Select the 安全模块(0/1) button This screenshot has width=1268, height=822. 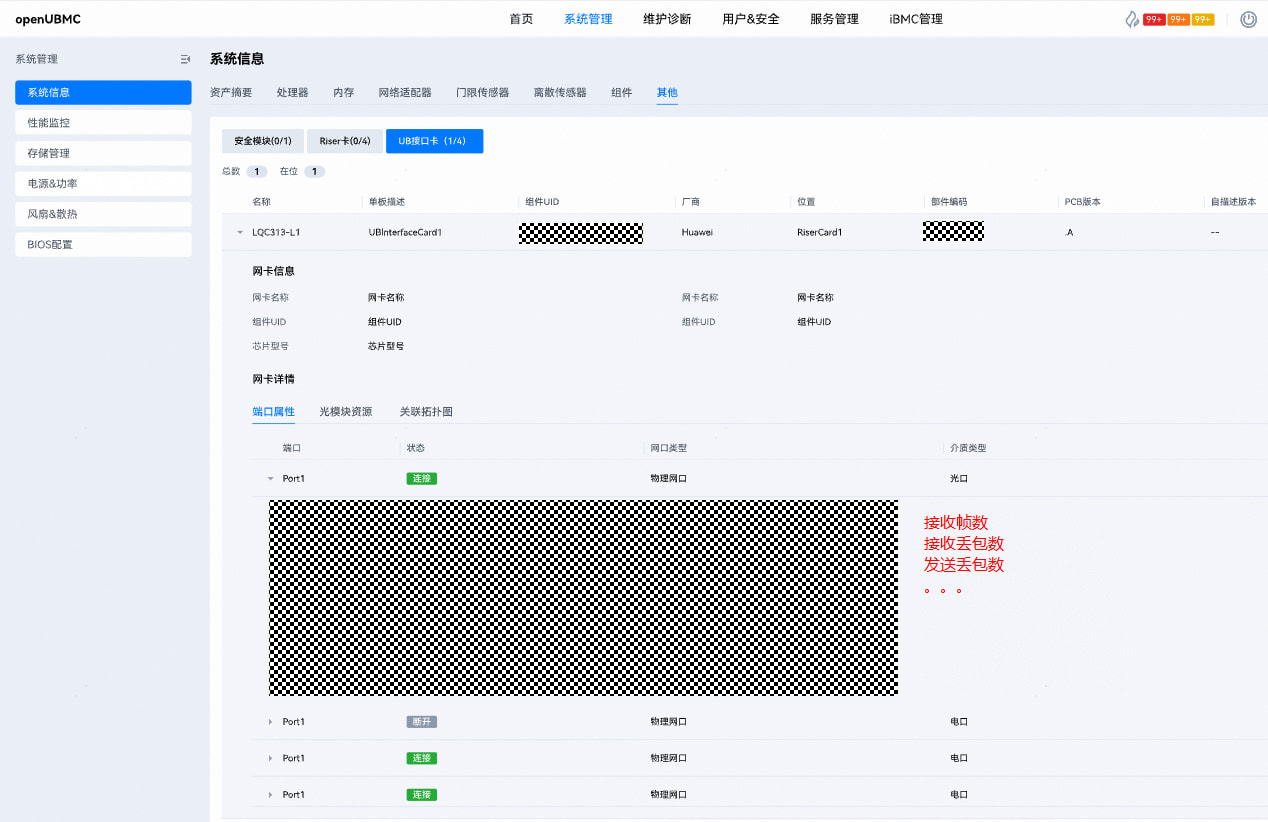tap(263, 141)
